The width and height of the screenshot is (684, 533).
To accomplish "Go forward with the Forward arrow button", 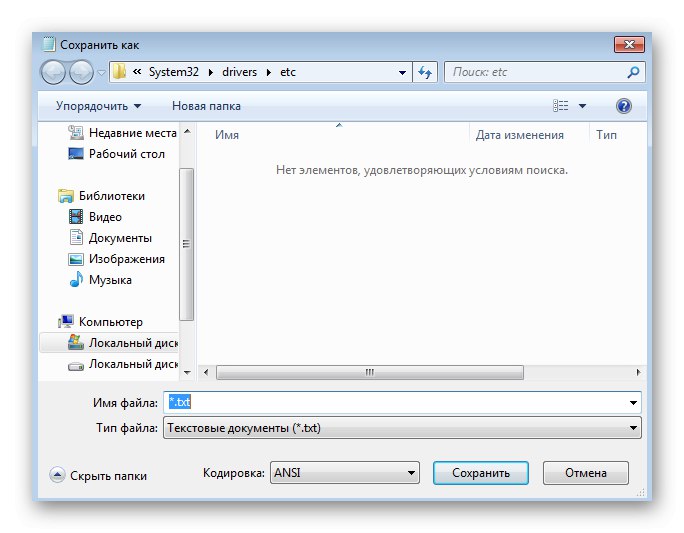I will 82,72.
